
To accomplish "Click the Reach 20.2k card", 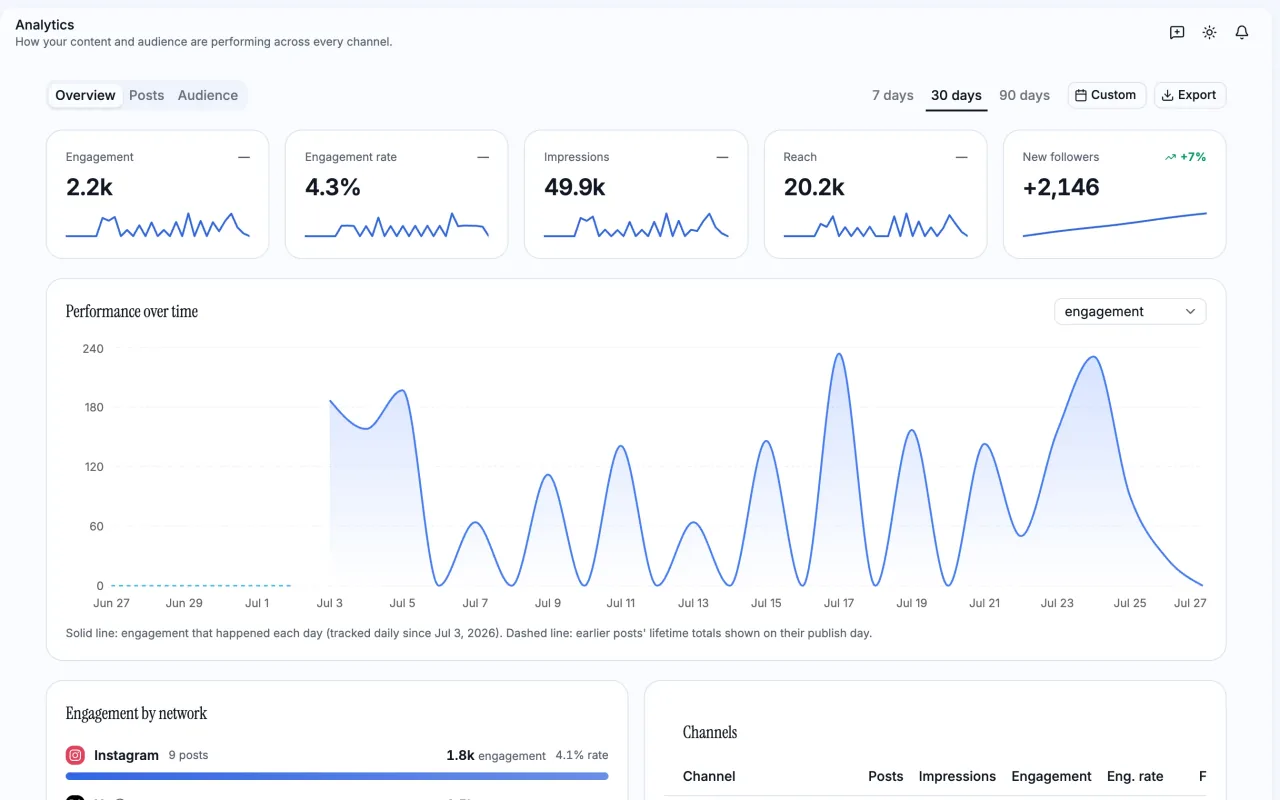I will [875, 194].
